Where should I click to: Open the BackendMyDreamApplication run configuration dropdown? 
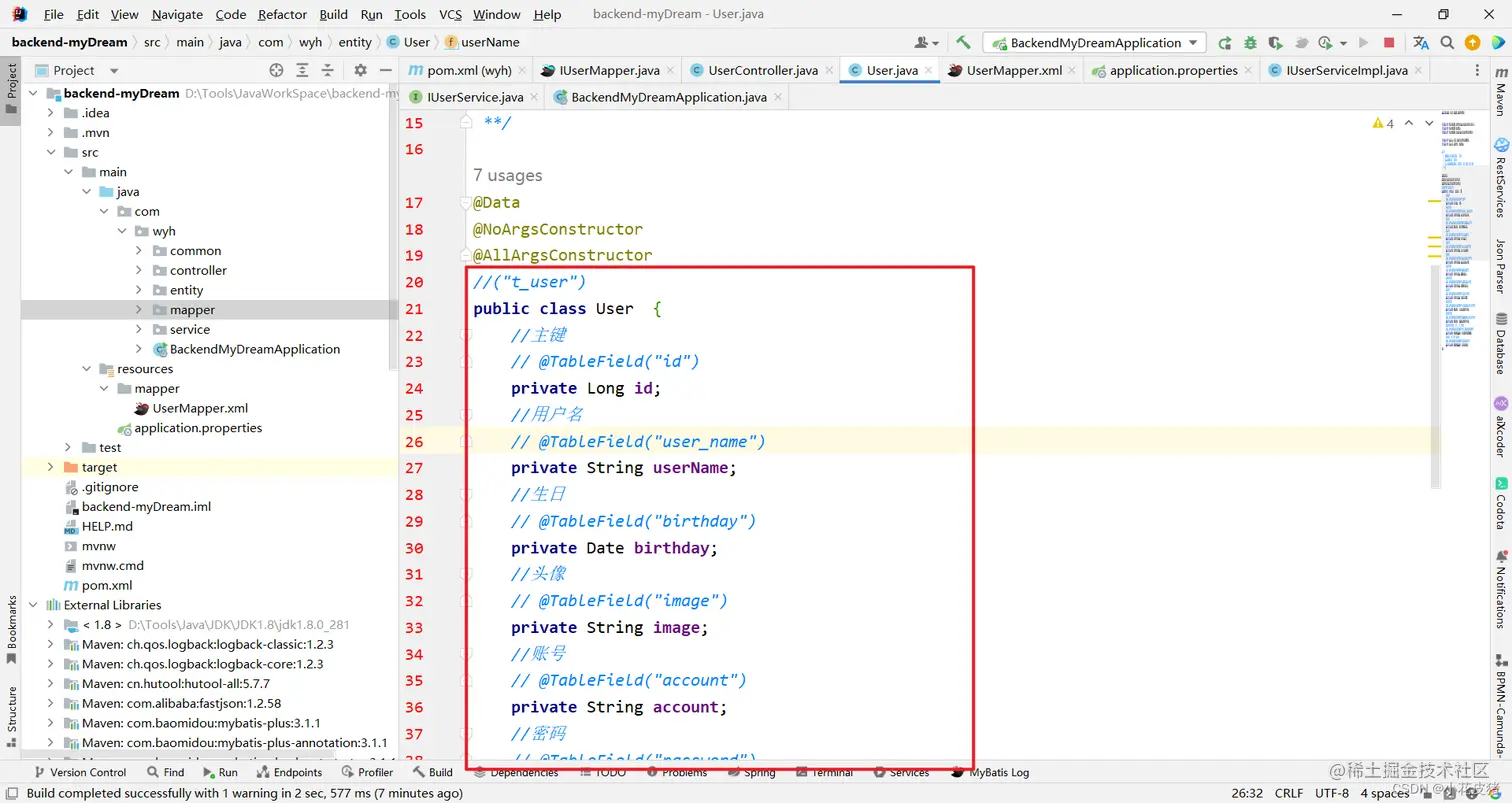(x=1094, y=42)
